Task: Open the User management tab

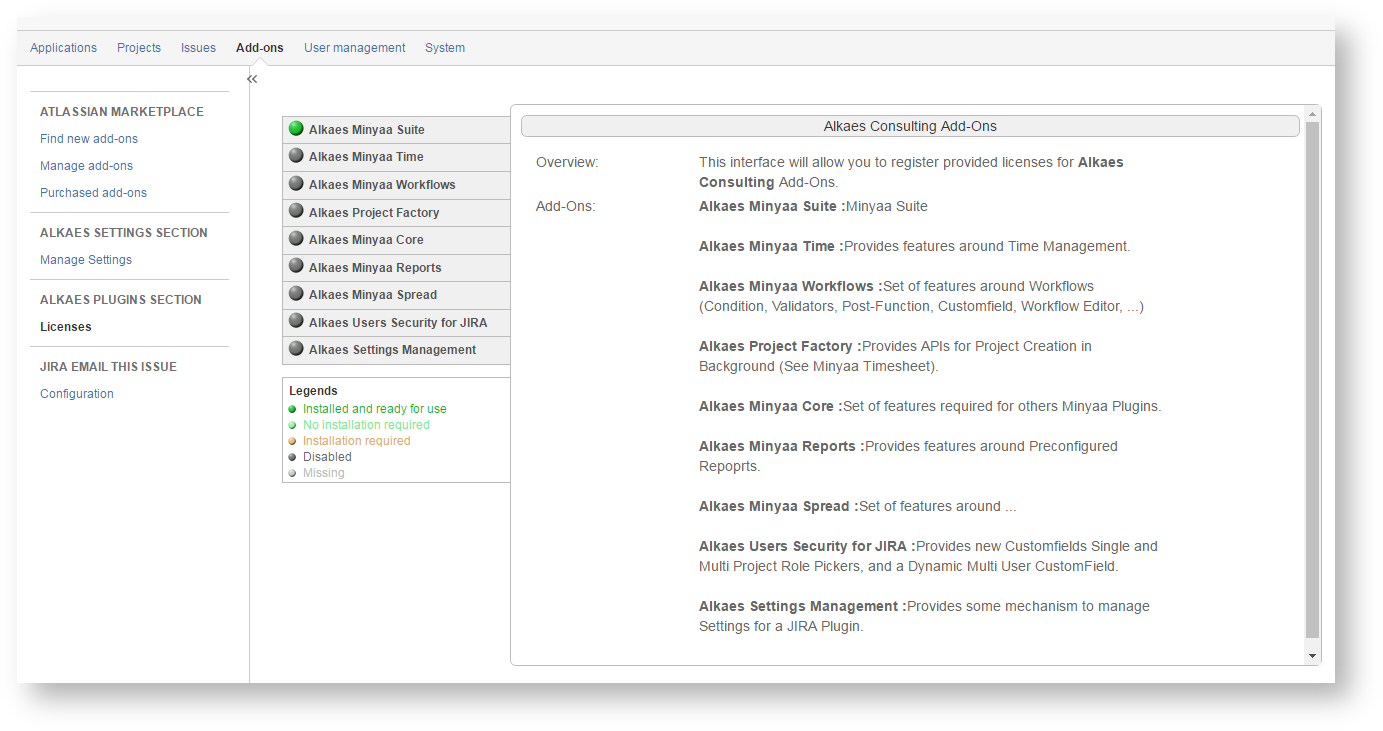Action: pos(354,48)
